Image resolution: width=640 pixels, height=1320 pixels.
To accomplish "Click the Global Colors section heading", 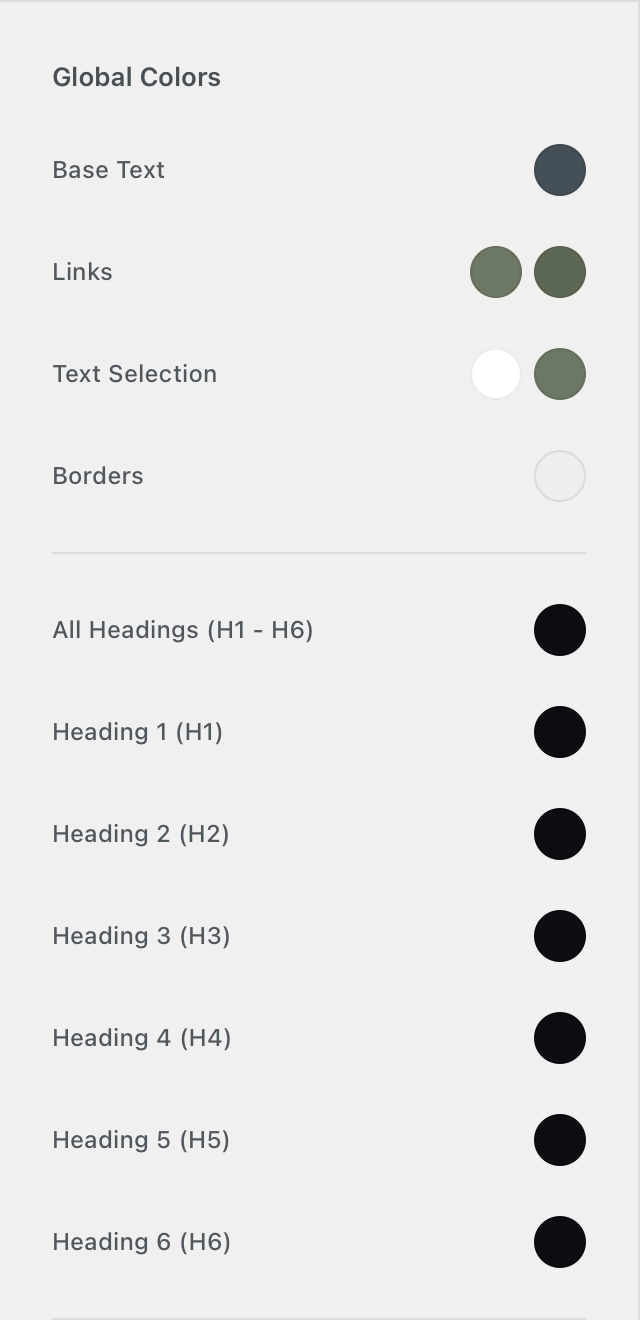I will tap(137, 77).
